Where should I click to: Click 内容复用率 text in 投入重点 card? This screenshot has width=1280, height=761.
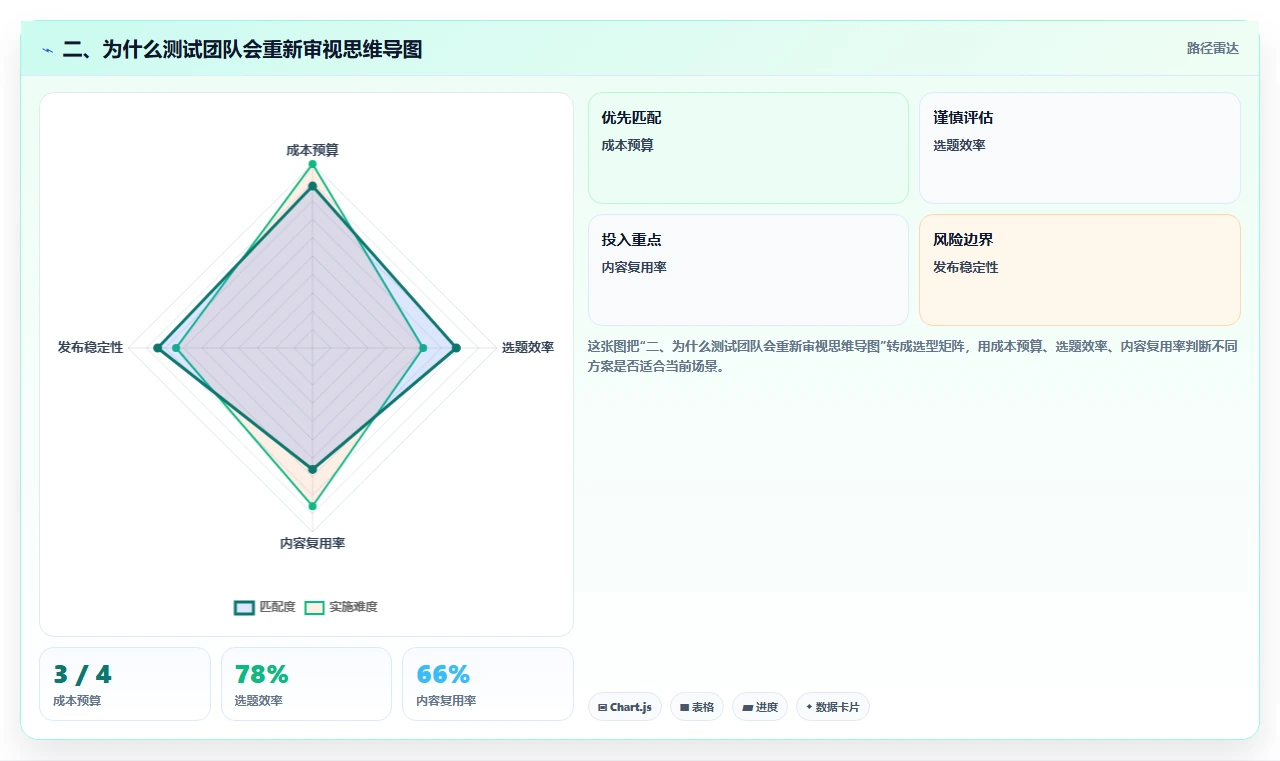(x=634, y=267)
